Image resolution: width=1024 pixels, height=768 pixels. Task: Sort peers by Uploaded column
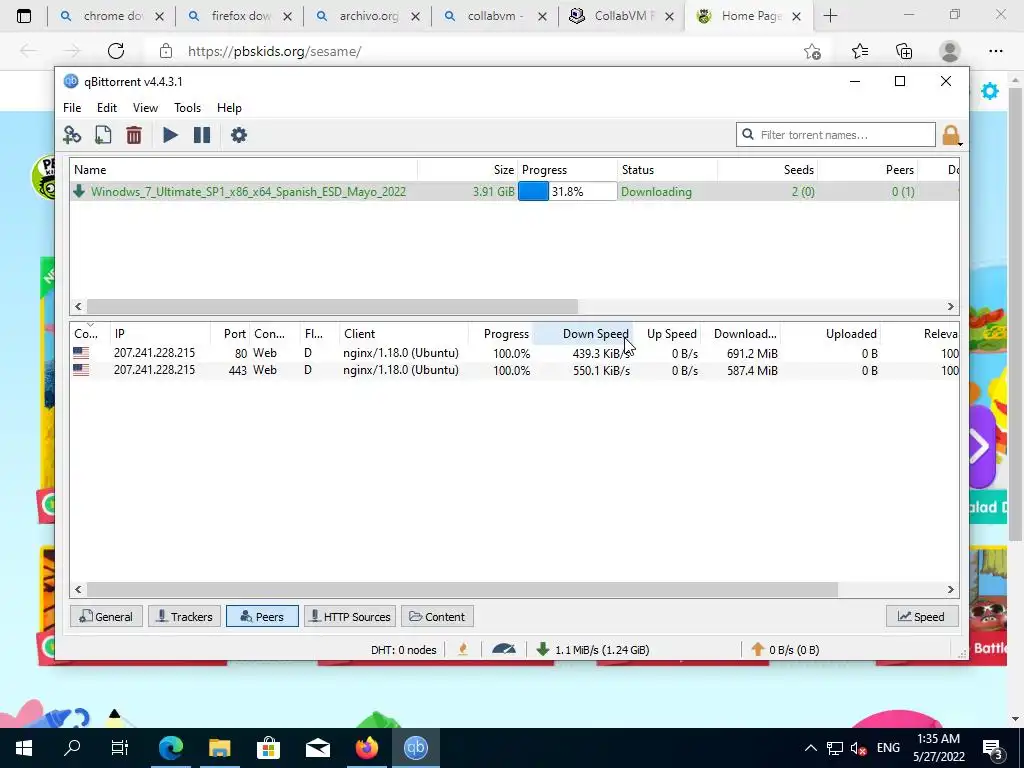(829, 334)
